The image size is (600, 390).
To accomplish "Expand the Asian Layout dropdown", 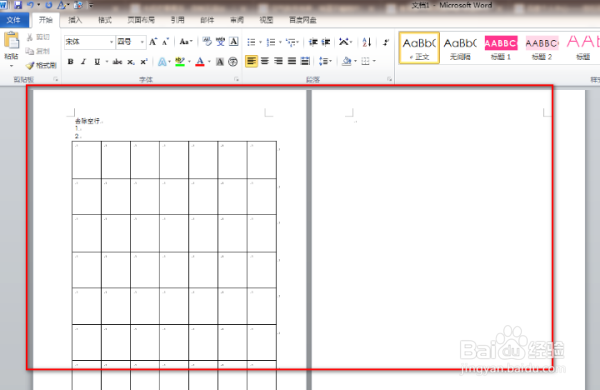I will (345, 42).
